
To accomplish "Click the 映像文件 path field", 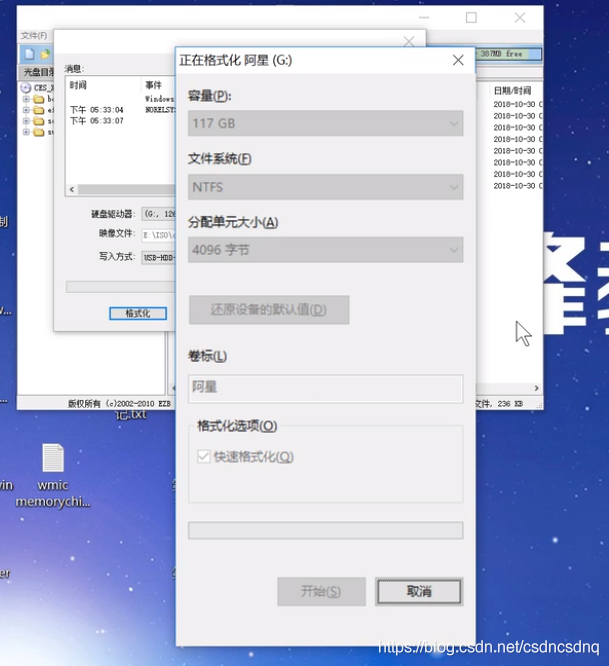I will click(x=158, y=235).
